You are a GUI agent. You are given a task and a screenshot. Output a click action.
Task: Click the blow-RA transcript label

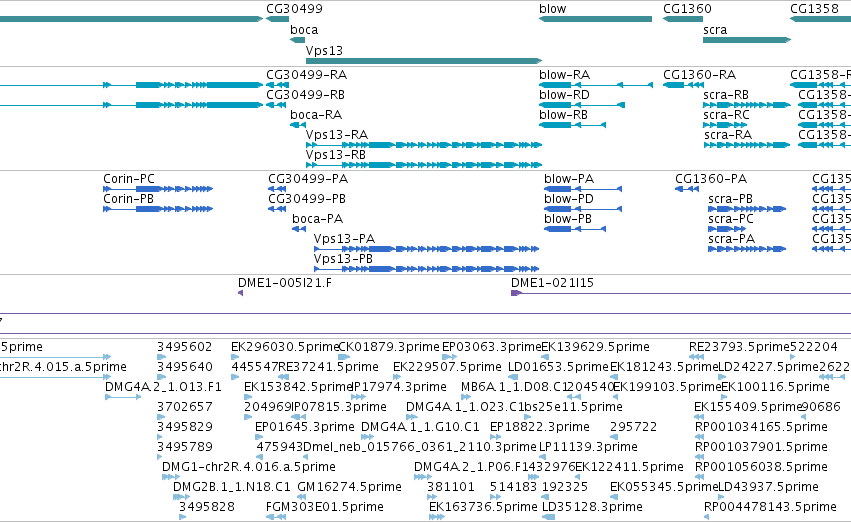564,74
